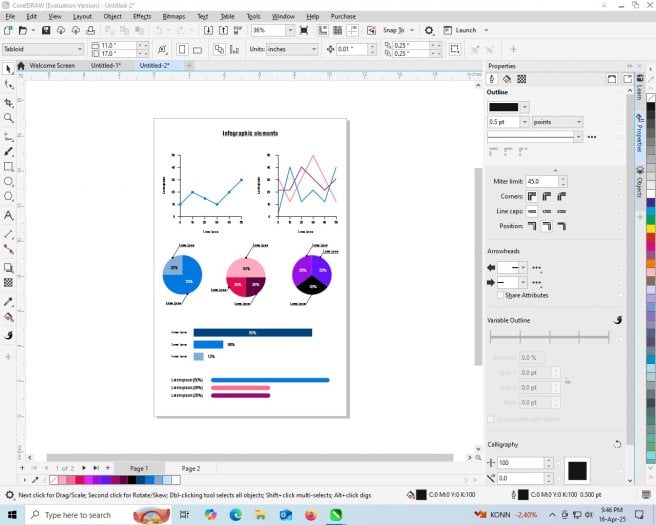
Task: Open start arrowhead options ellipsis
Action: pos(537,268)
